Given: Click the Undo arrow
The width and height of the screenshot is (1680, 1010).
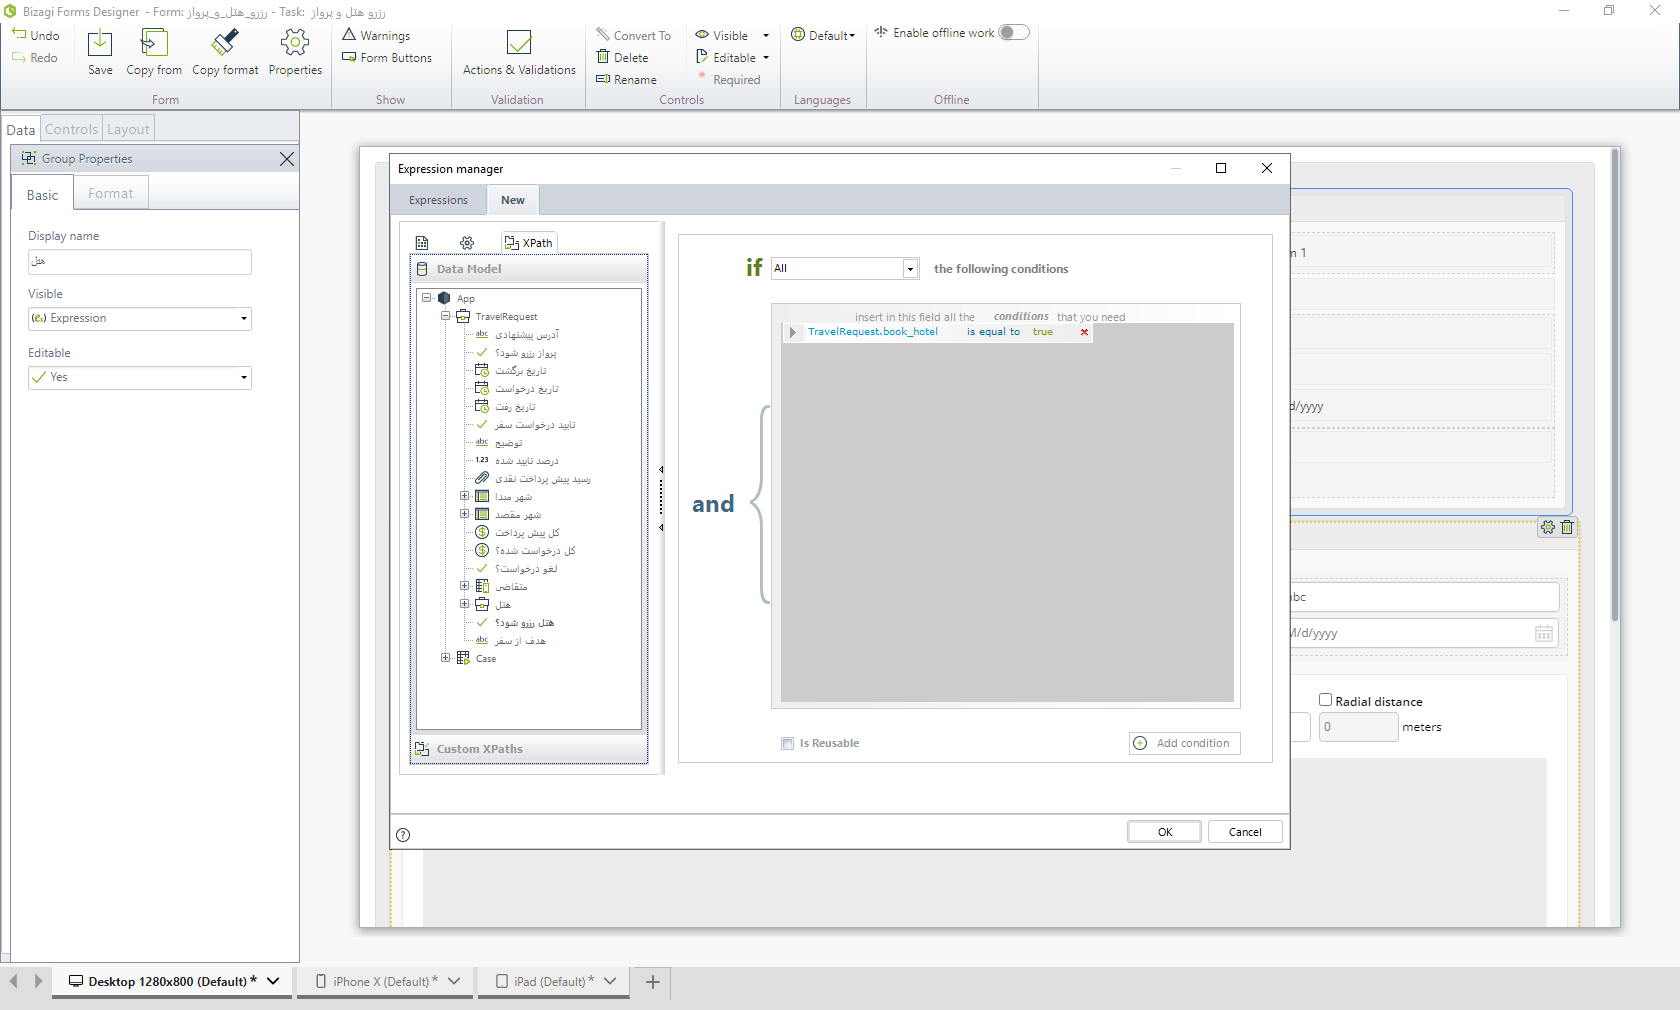Looking at the screenshot, I should [19, 35].
